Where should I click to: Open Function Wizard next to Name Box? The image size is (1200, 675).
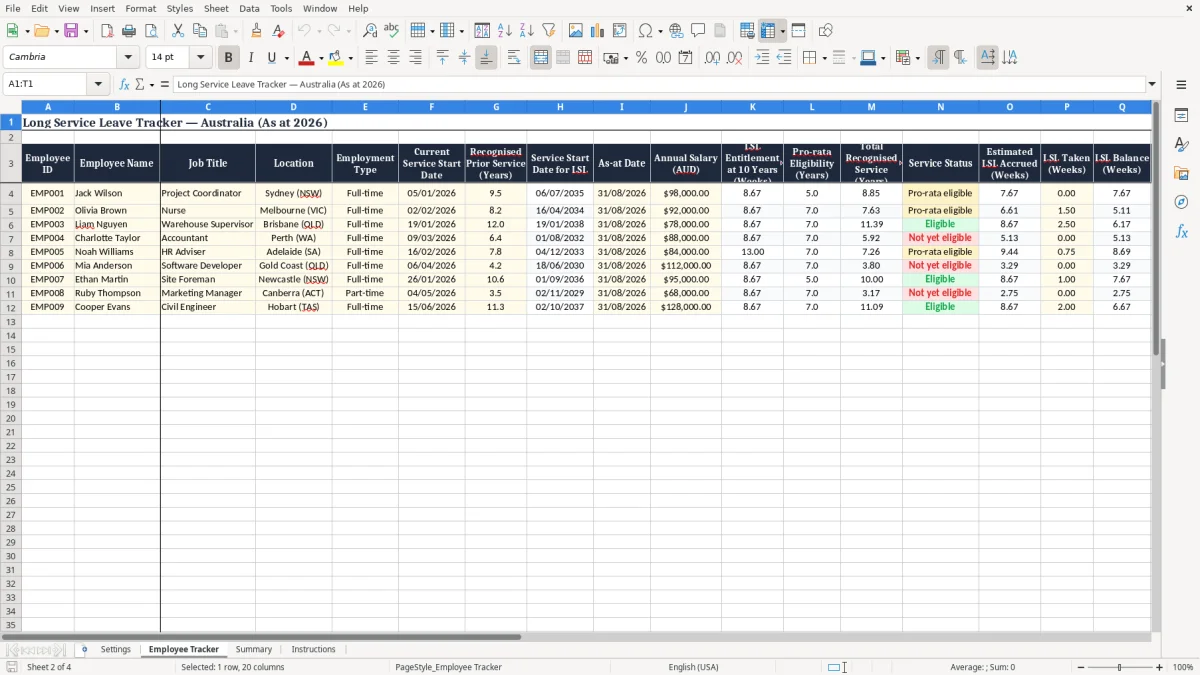click(x=125, y=85)
